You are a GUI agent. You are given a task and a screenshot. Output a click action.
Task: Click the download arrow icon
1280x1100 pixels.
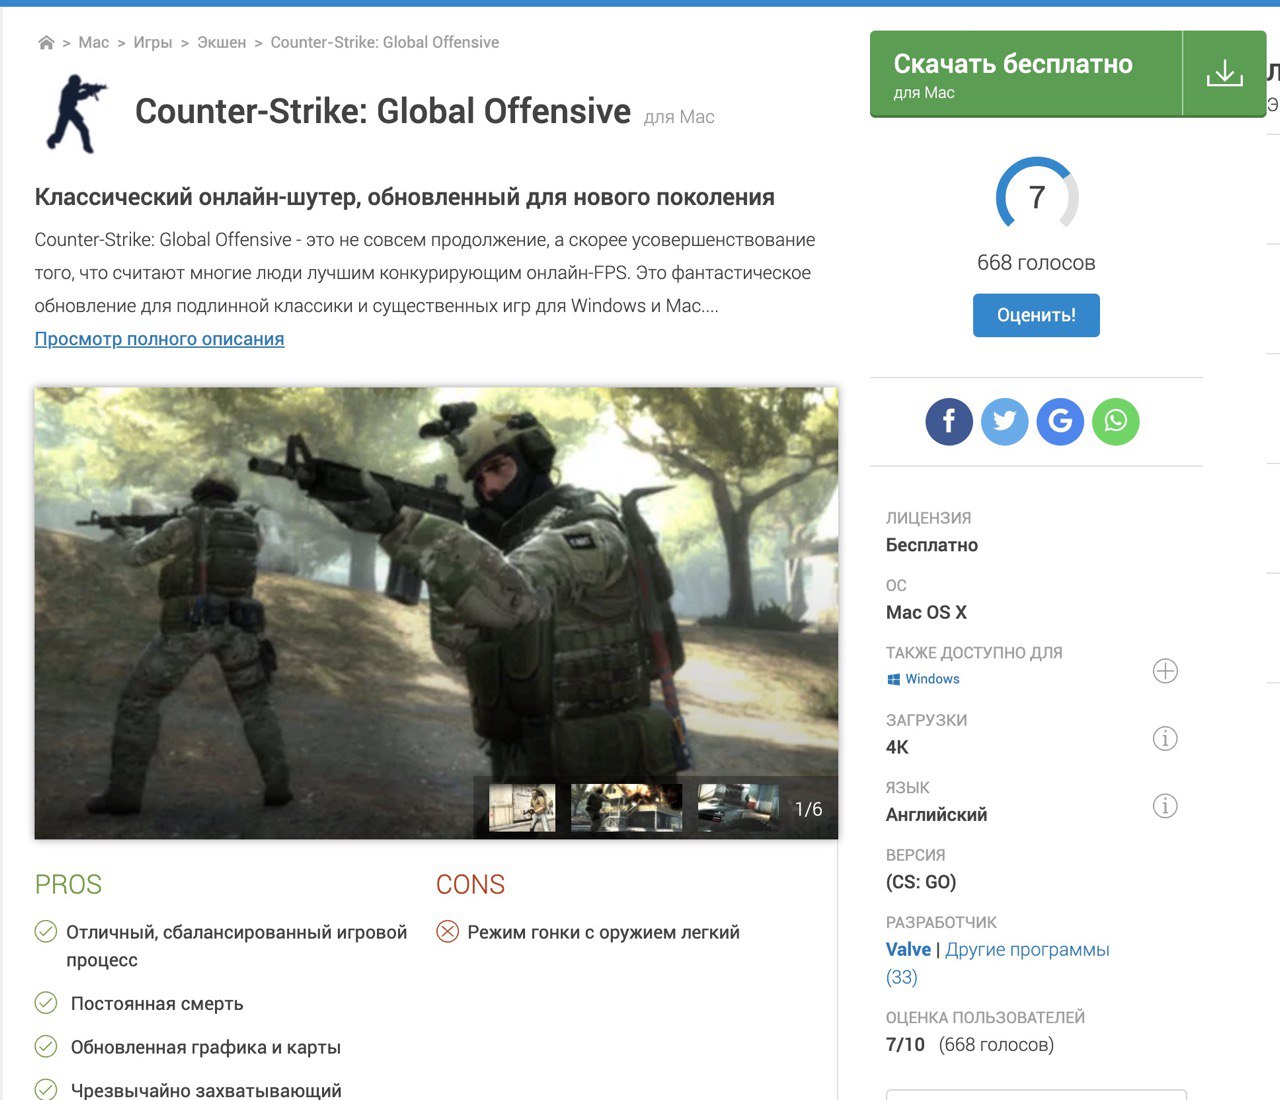pyautogui.click(x=1224, y=74)
